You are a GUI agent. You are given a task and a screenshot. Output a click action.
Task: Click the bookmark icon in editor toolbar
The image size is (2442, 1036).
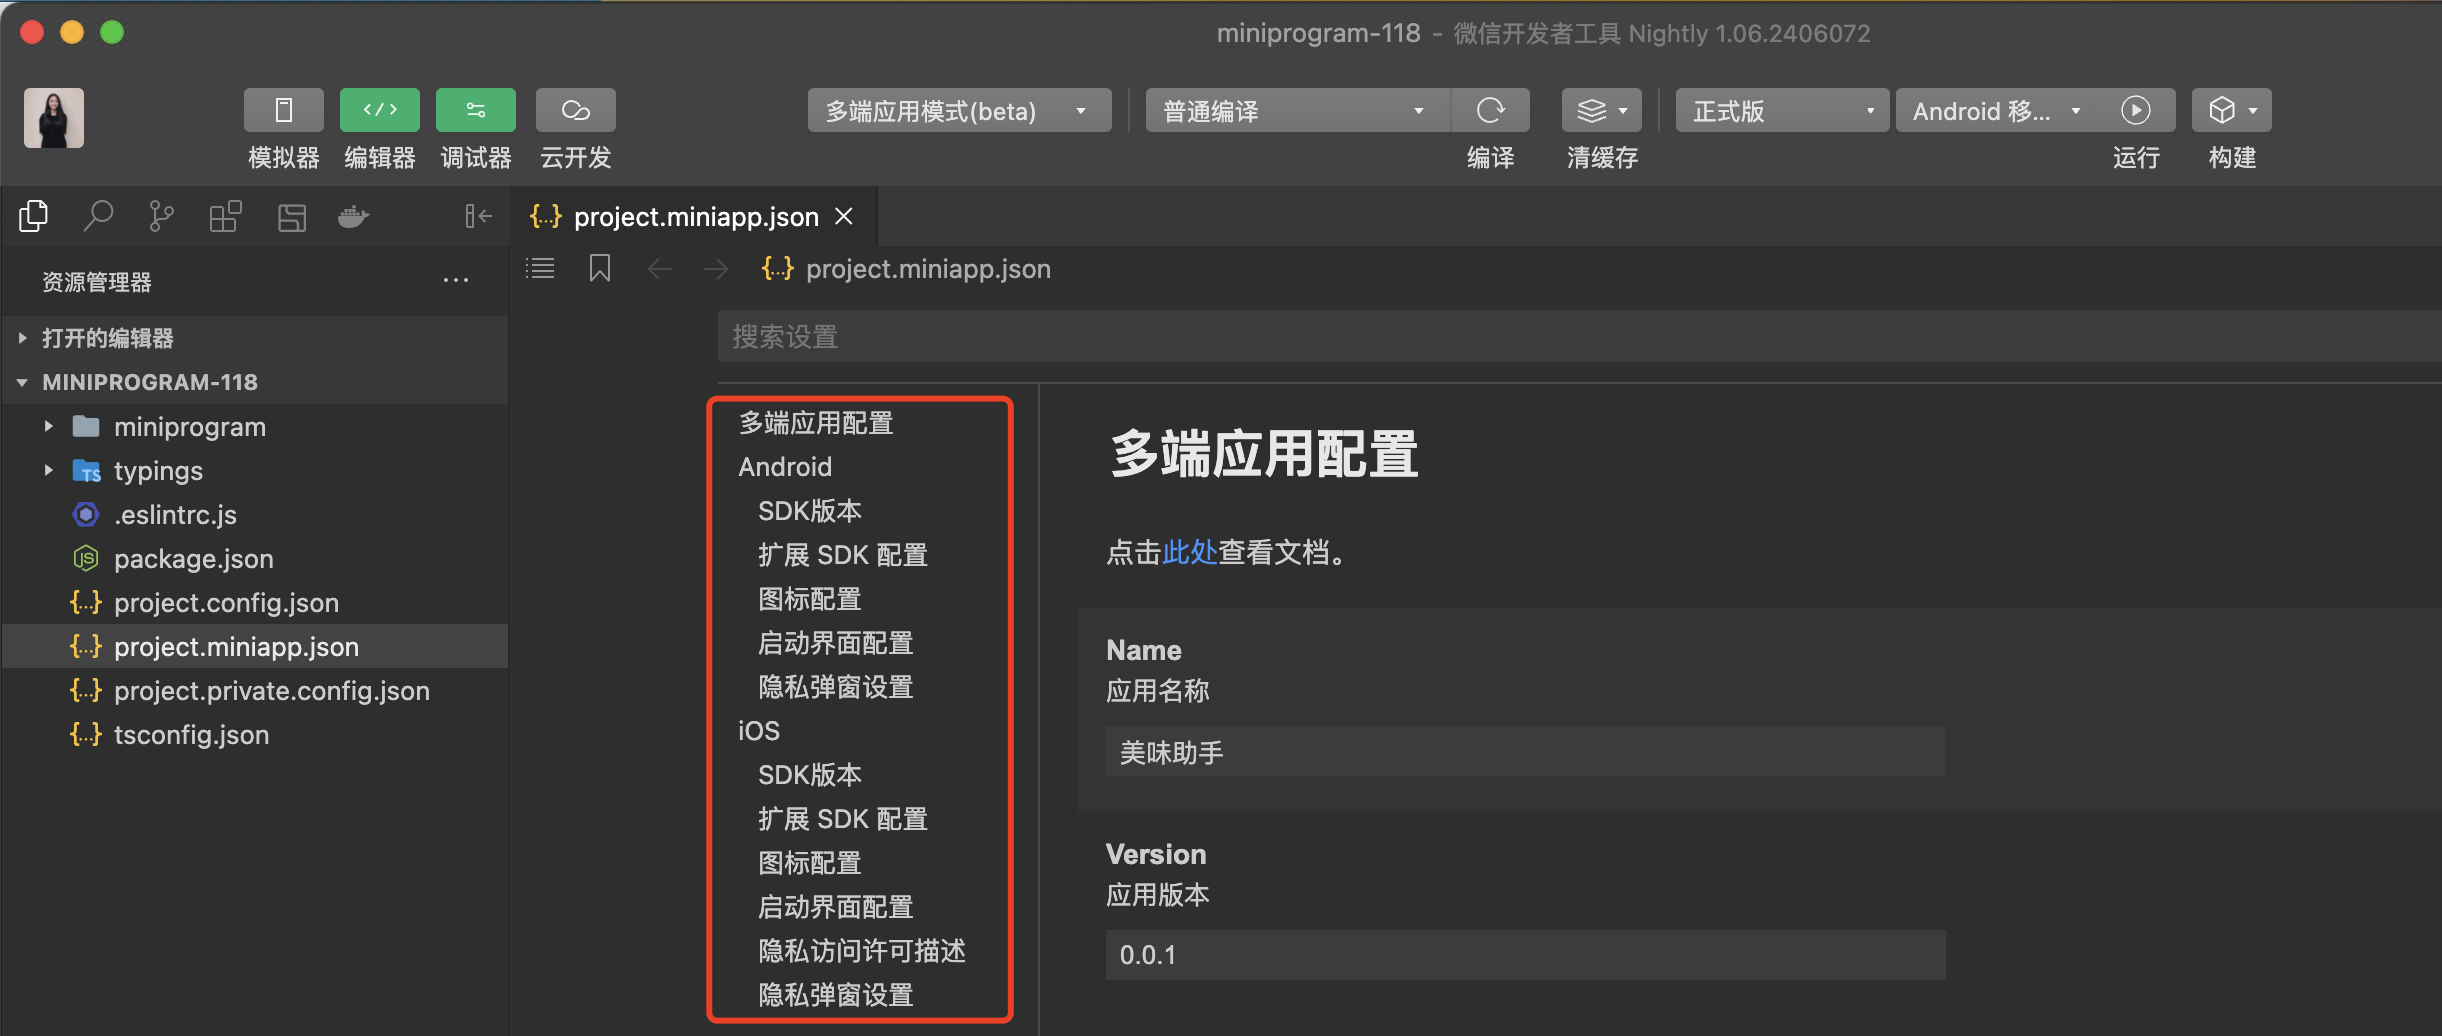600,268
